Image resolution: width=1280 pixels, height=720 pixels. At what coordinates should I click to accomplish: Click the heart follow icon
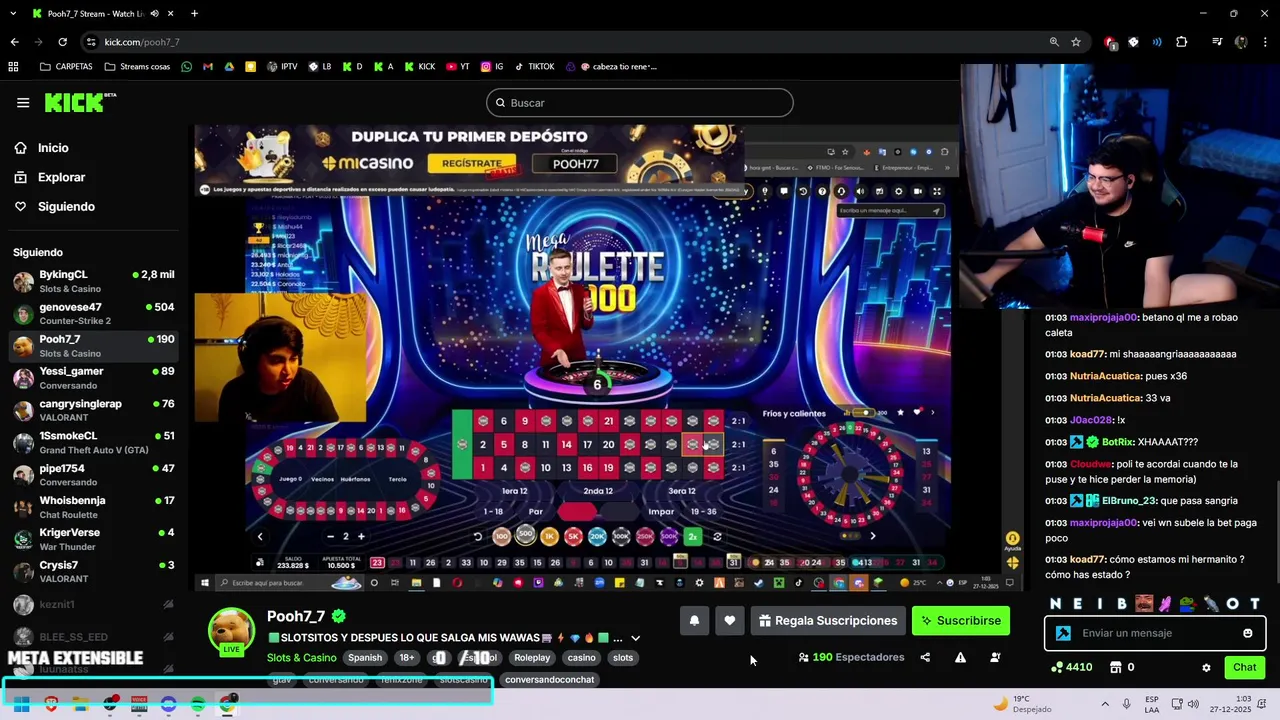730,621
